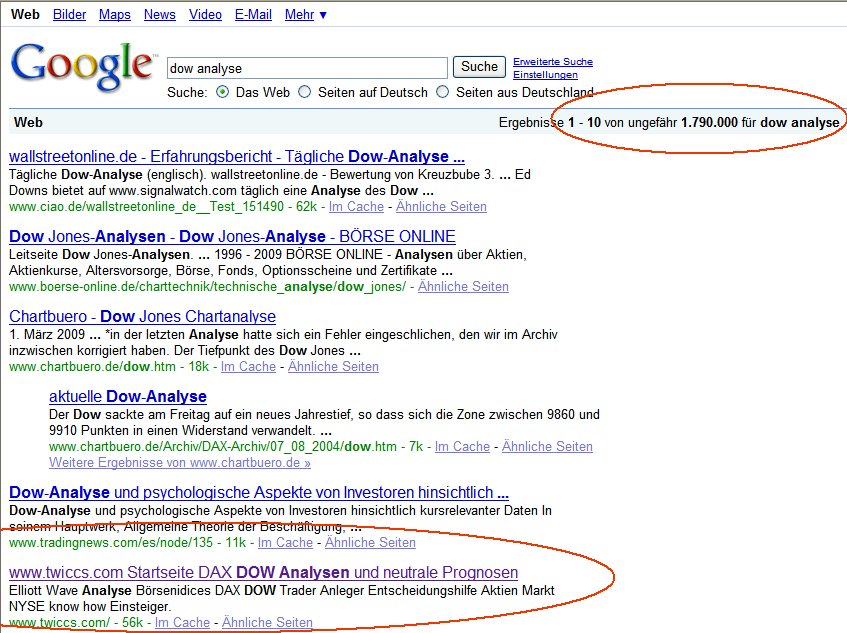Open 'Weitere Ergebnisse von www.chartbuero.de'
847x633 pixels.
180,463
